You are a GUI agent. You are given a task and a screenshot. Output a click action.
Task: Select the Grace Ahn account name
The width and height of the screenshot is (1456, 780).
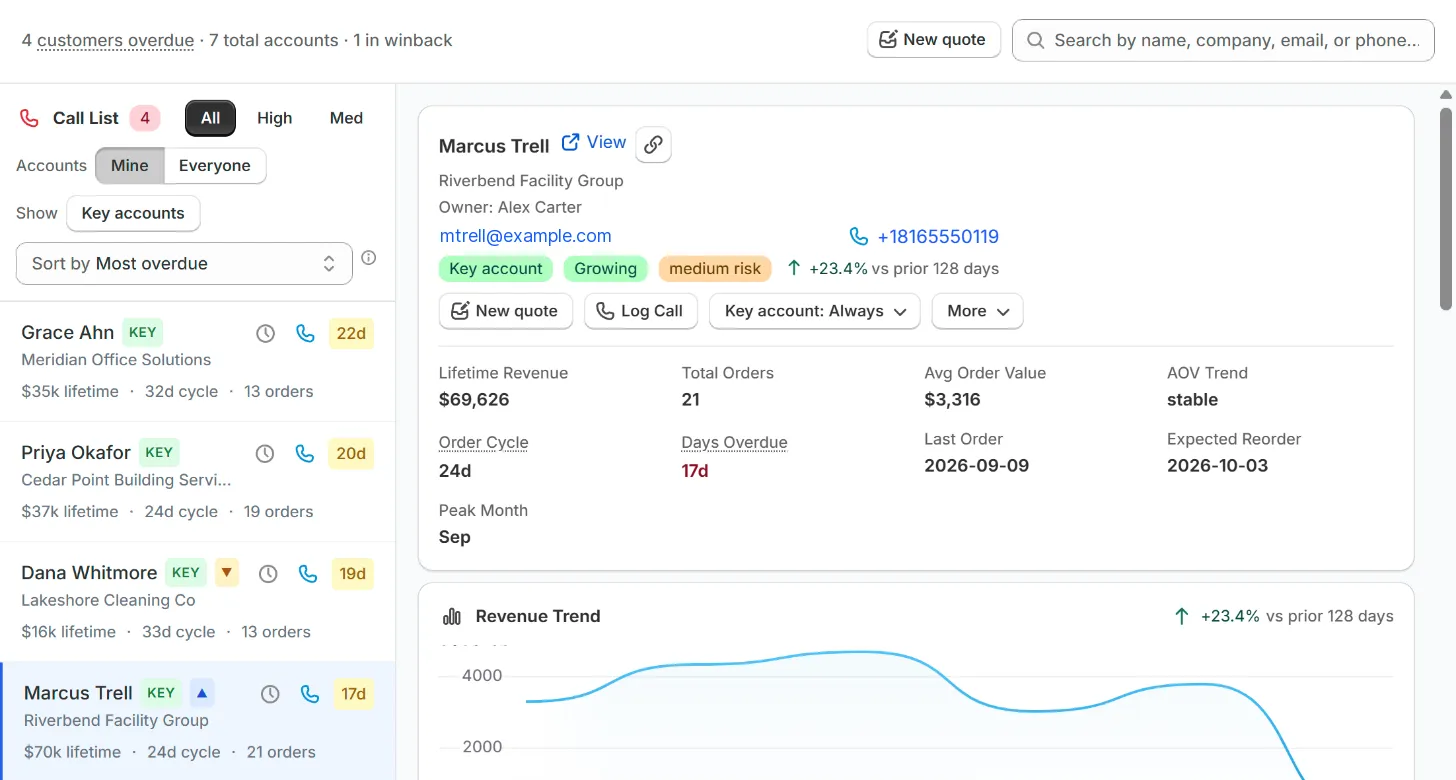coord(67,333)
